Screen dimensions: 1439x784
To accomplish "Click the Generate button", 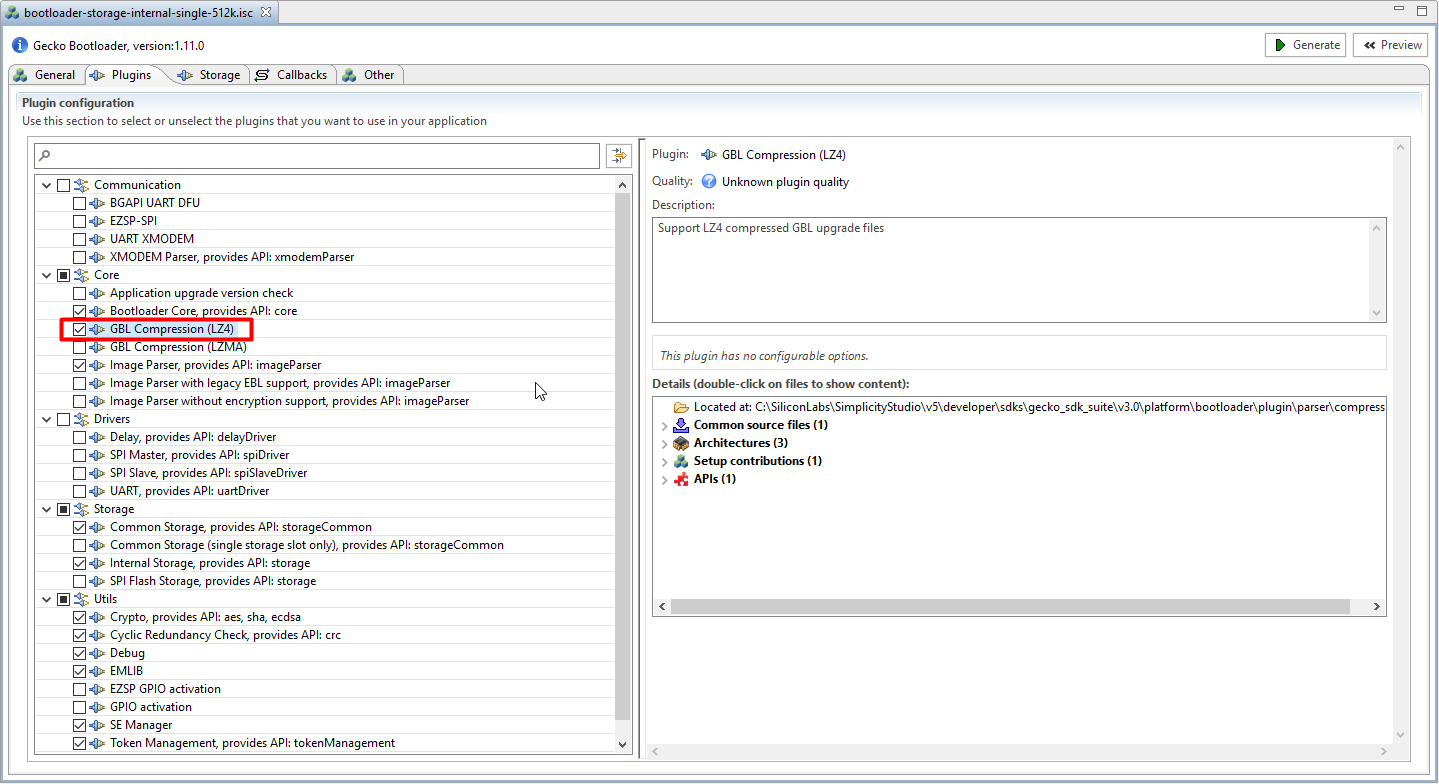I will pyautogui.click(x=1306, y=45).
